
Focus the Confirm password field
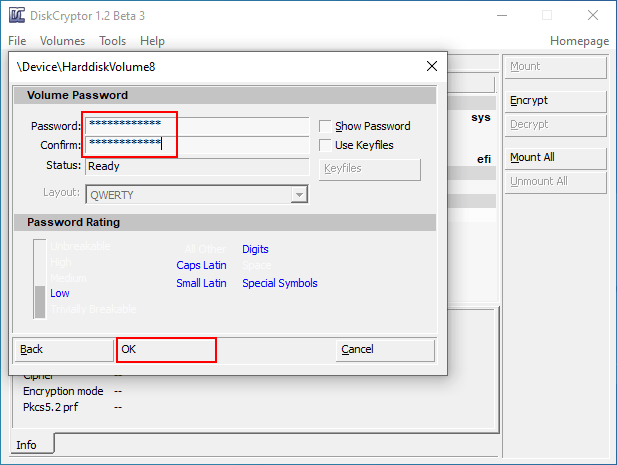[x=197, y=145]
